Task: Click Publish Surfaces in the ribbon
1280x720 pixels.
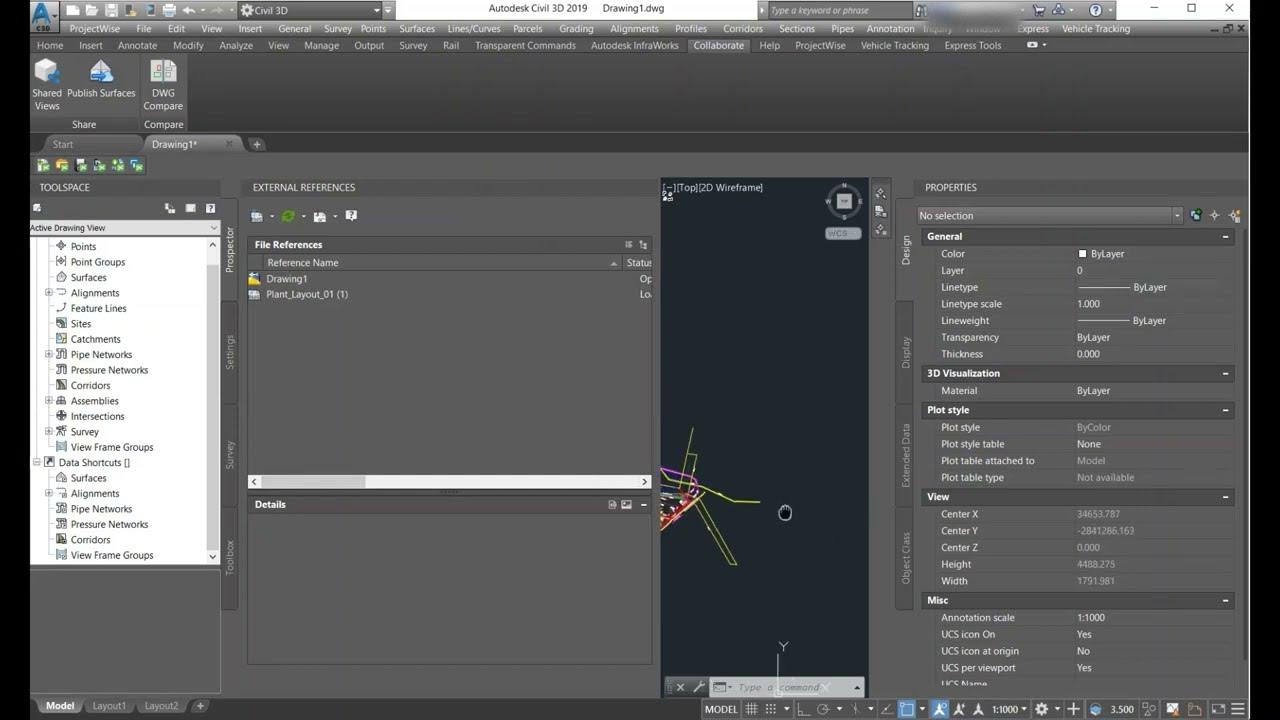Action: pos(101,80)
